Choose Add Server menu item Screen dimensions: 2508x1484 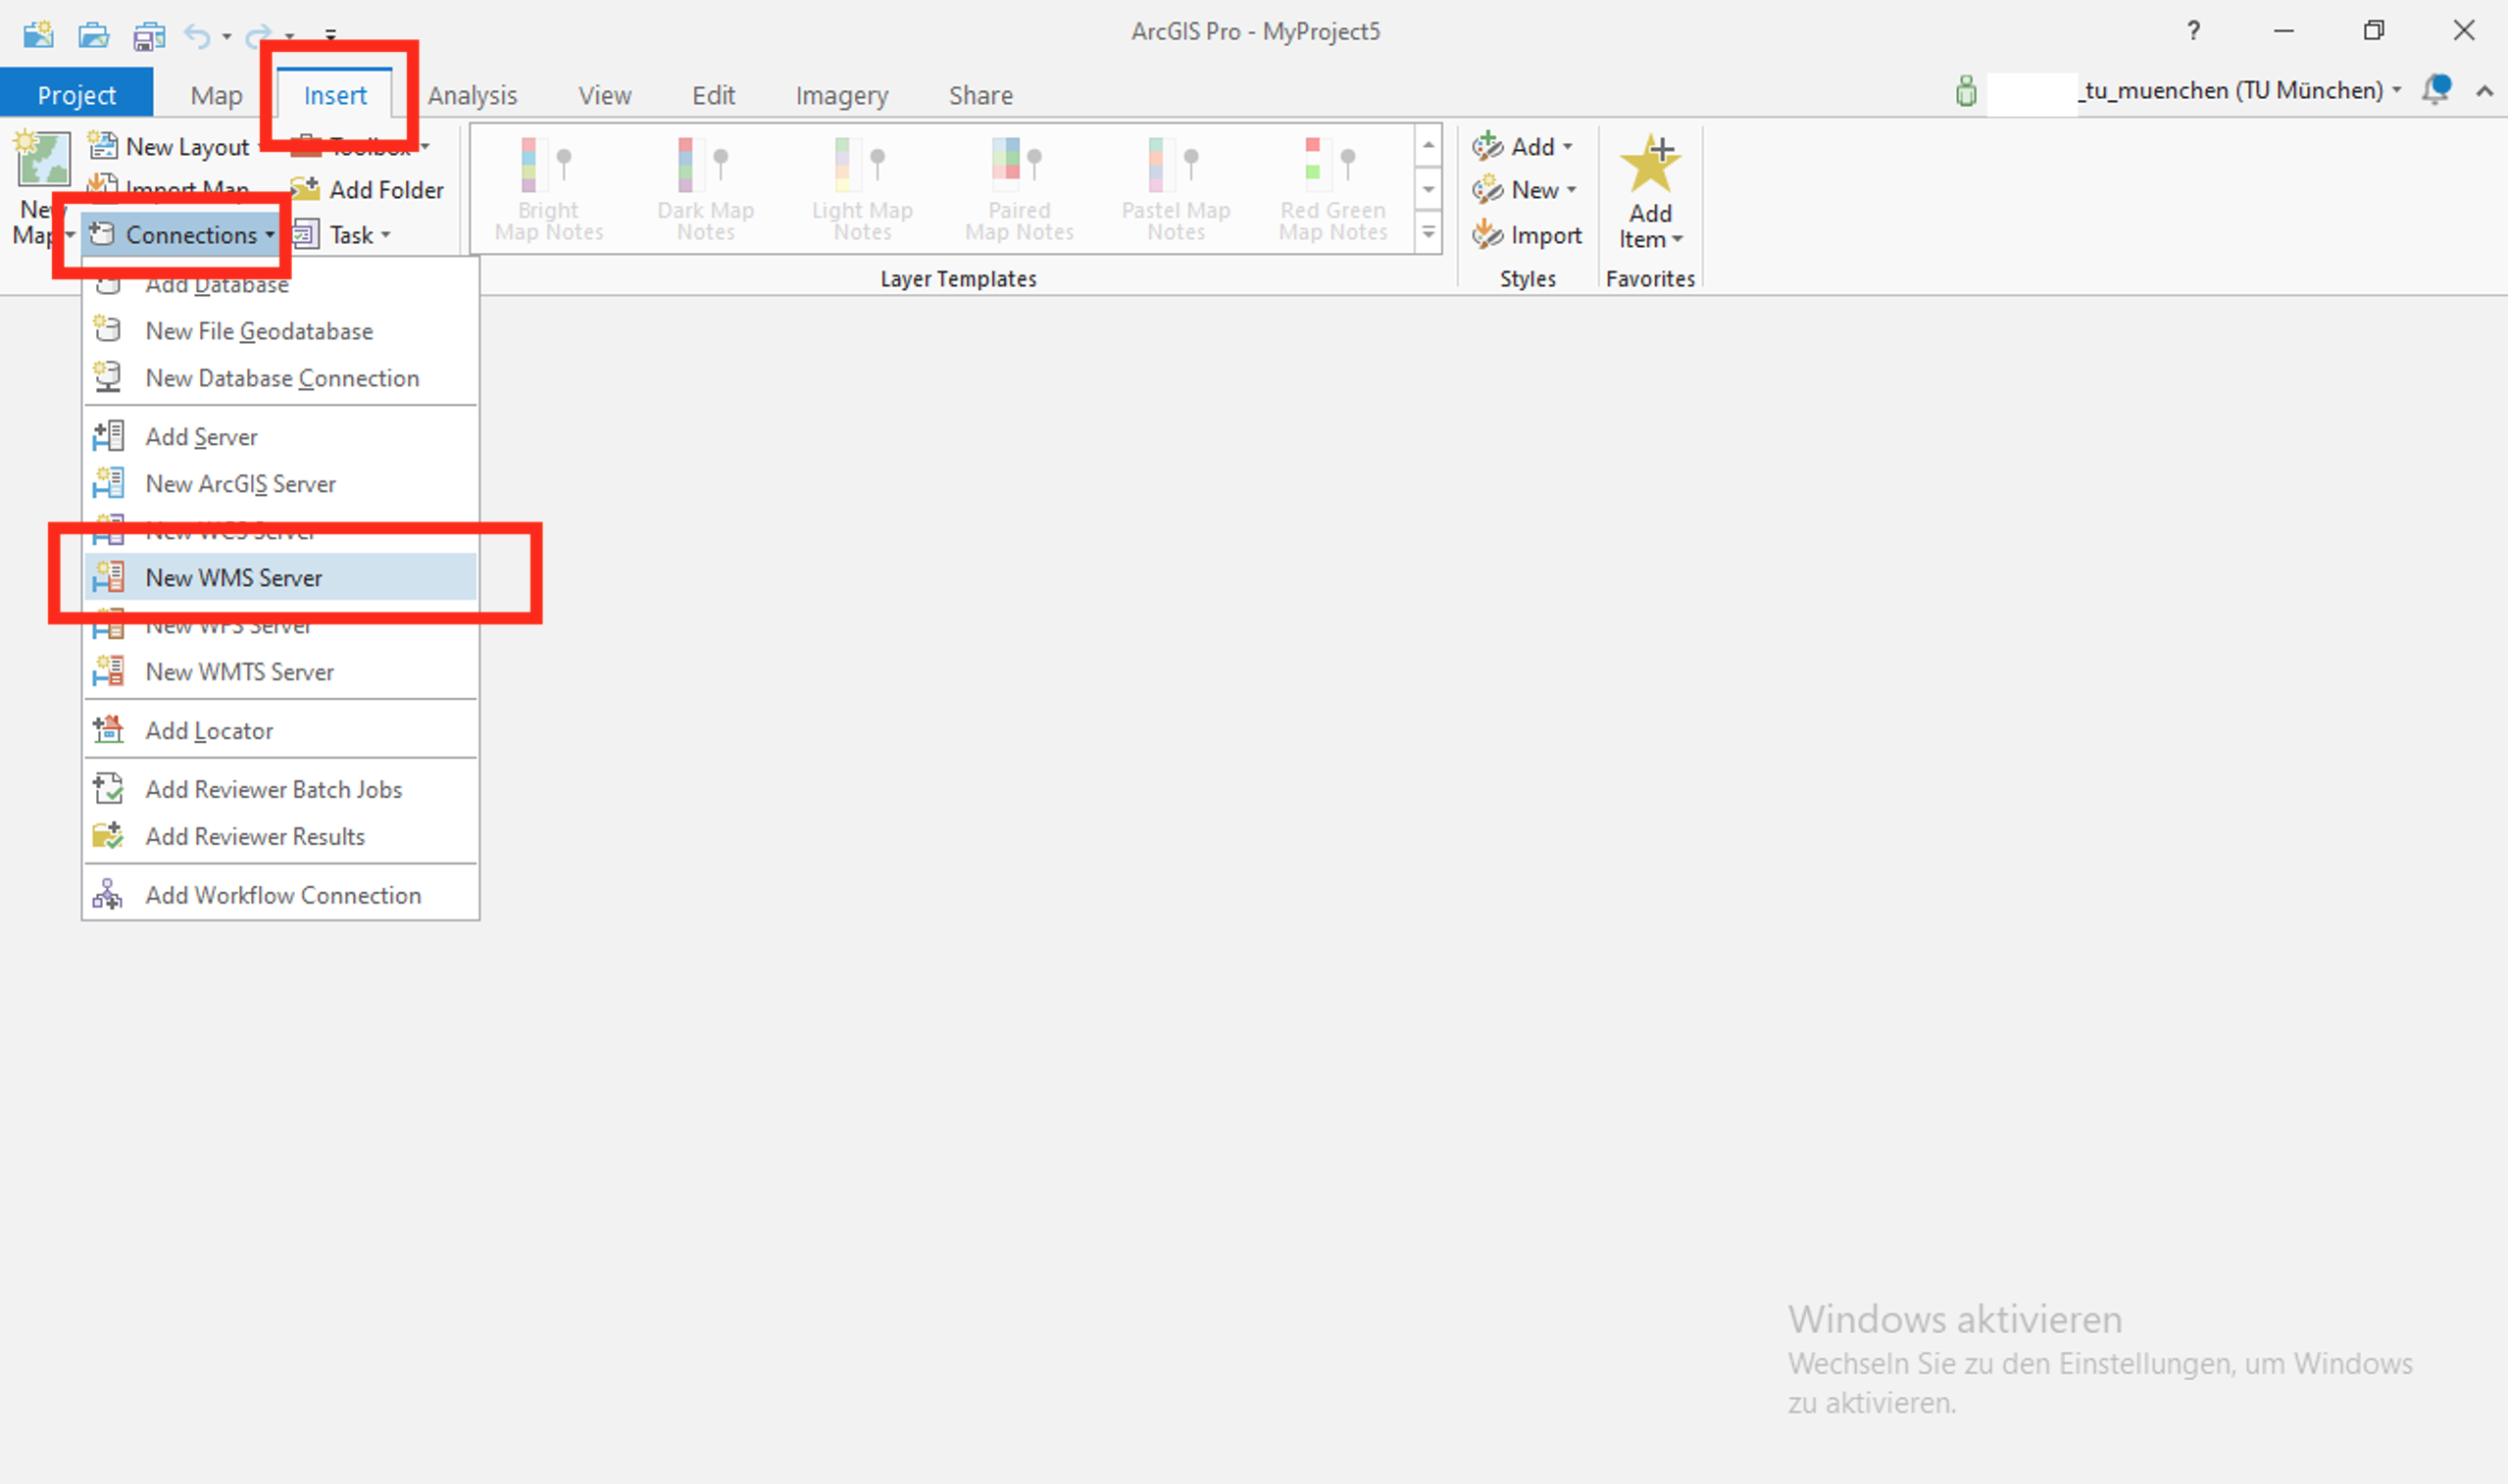pyautogui.click(x=280, y=437)
